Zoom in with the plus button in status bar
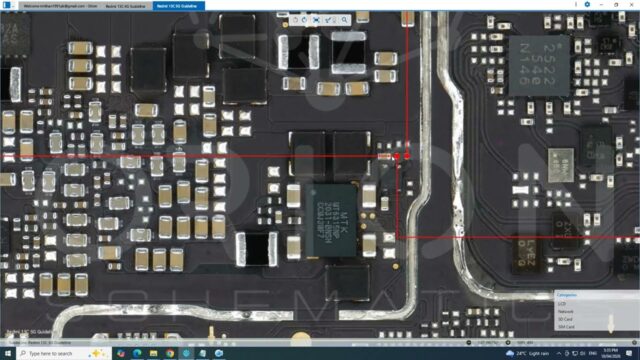640x360 pixels. pos(508,343)
